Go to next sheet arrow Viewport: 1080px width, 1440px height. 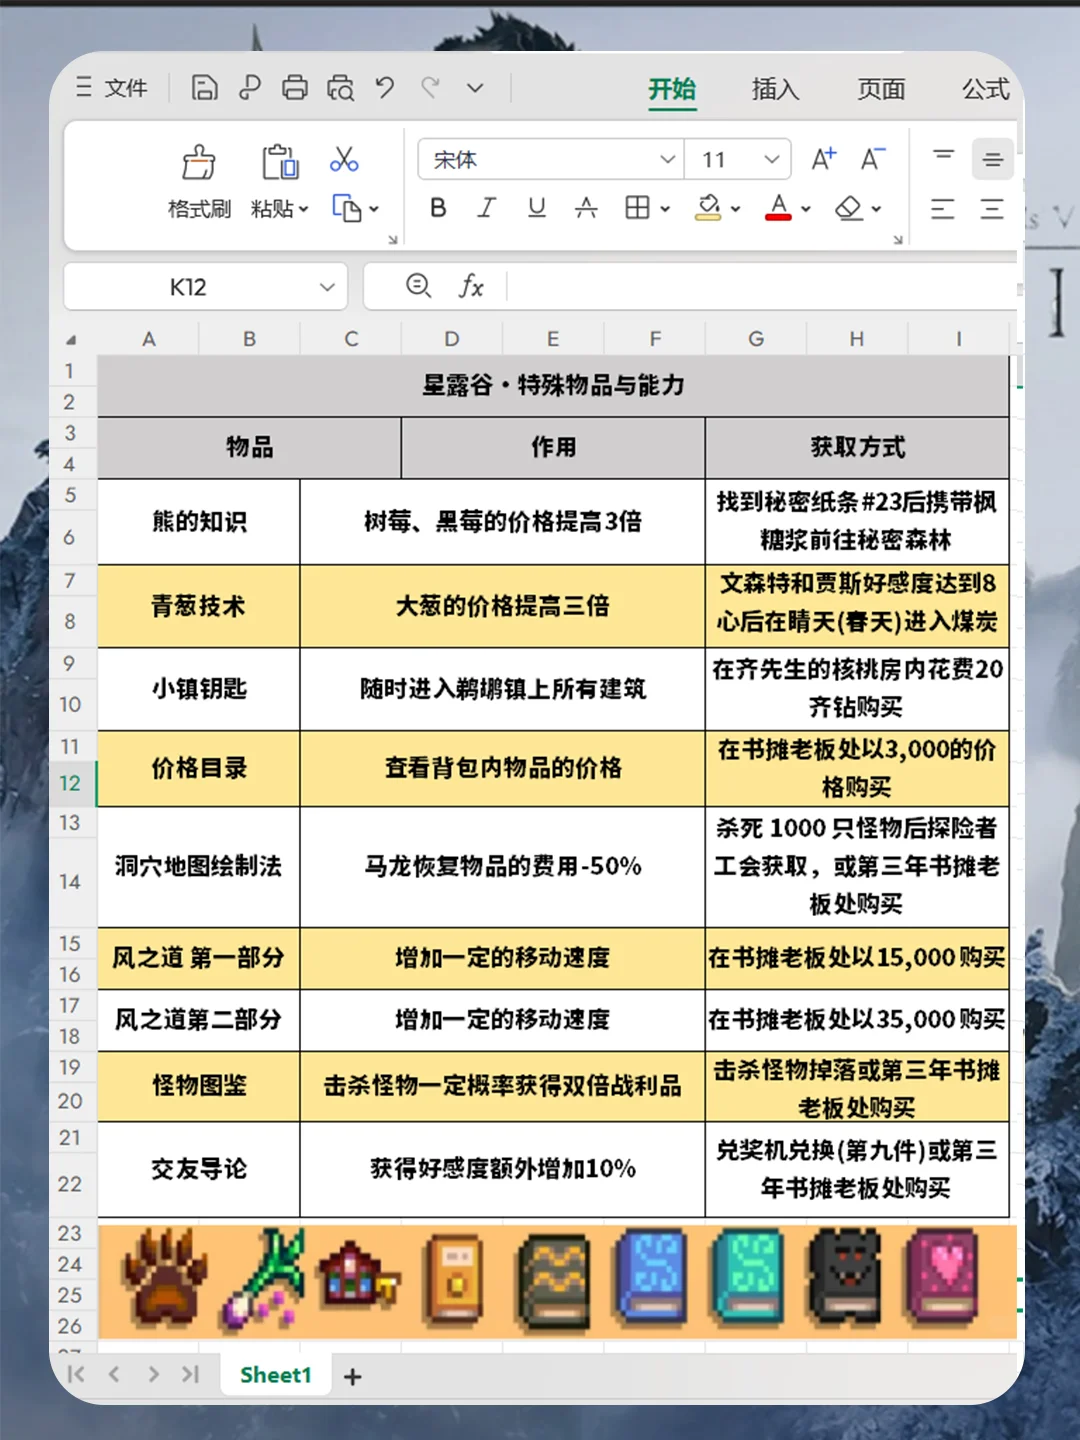[x=153, y=1375]
